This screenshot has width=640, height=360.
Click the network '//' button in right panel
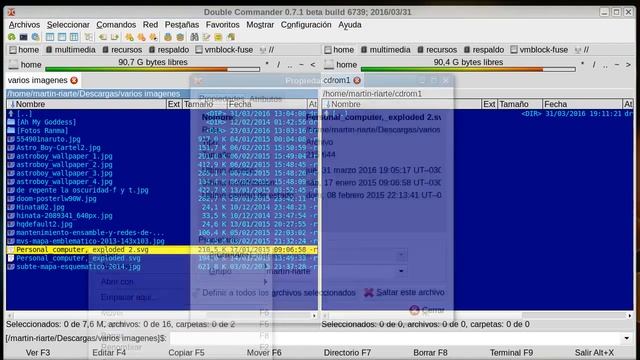(x=582, y=50)
